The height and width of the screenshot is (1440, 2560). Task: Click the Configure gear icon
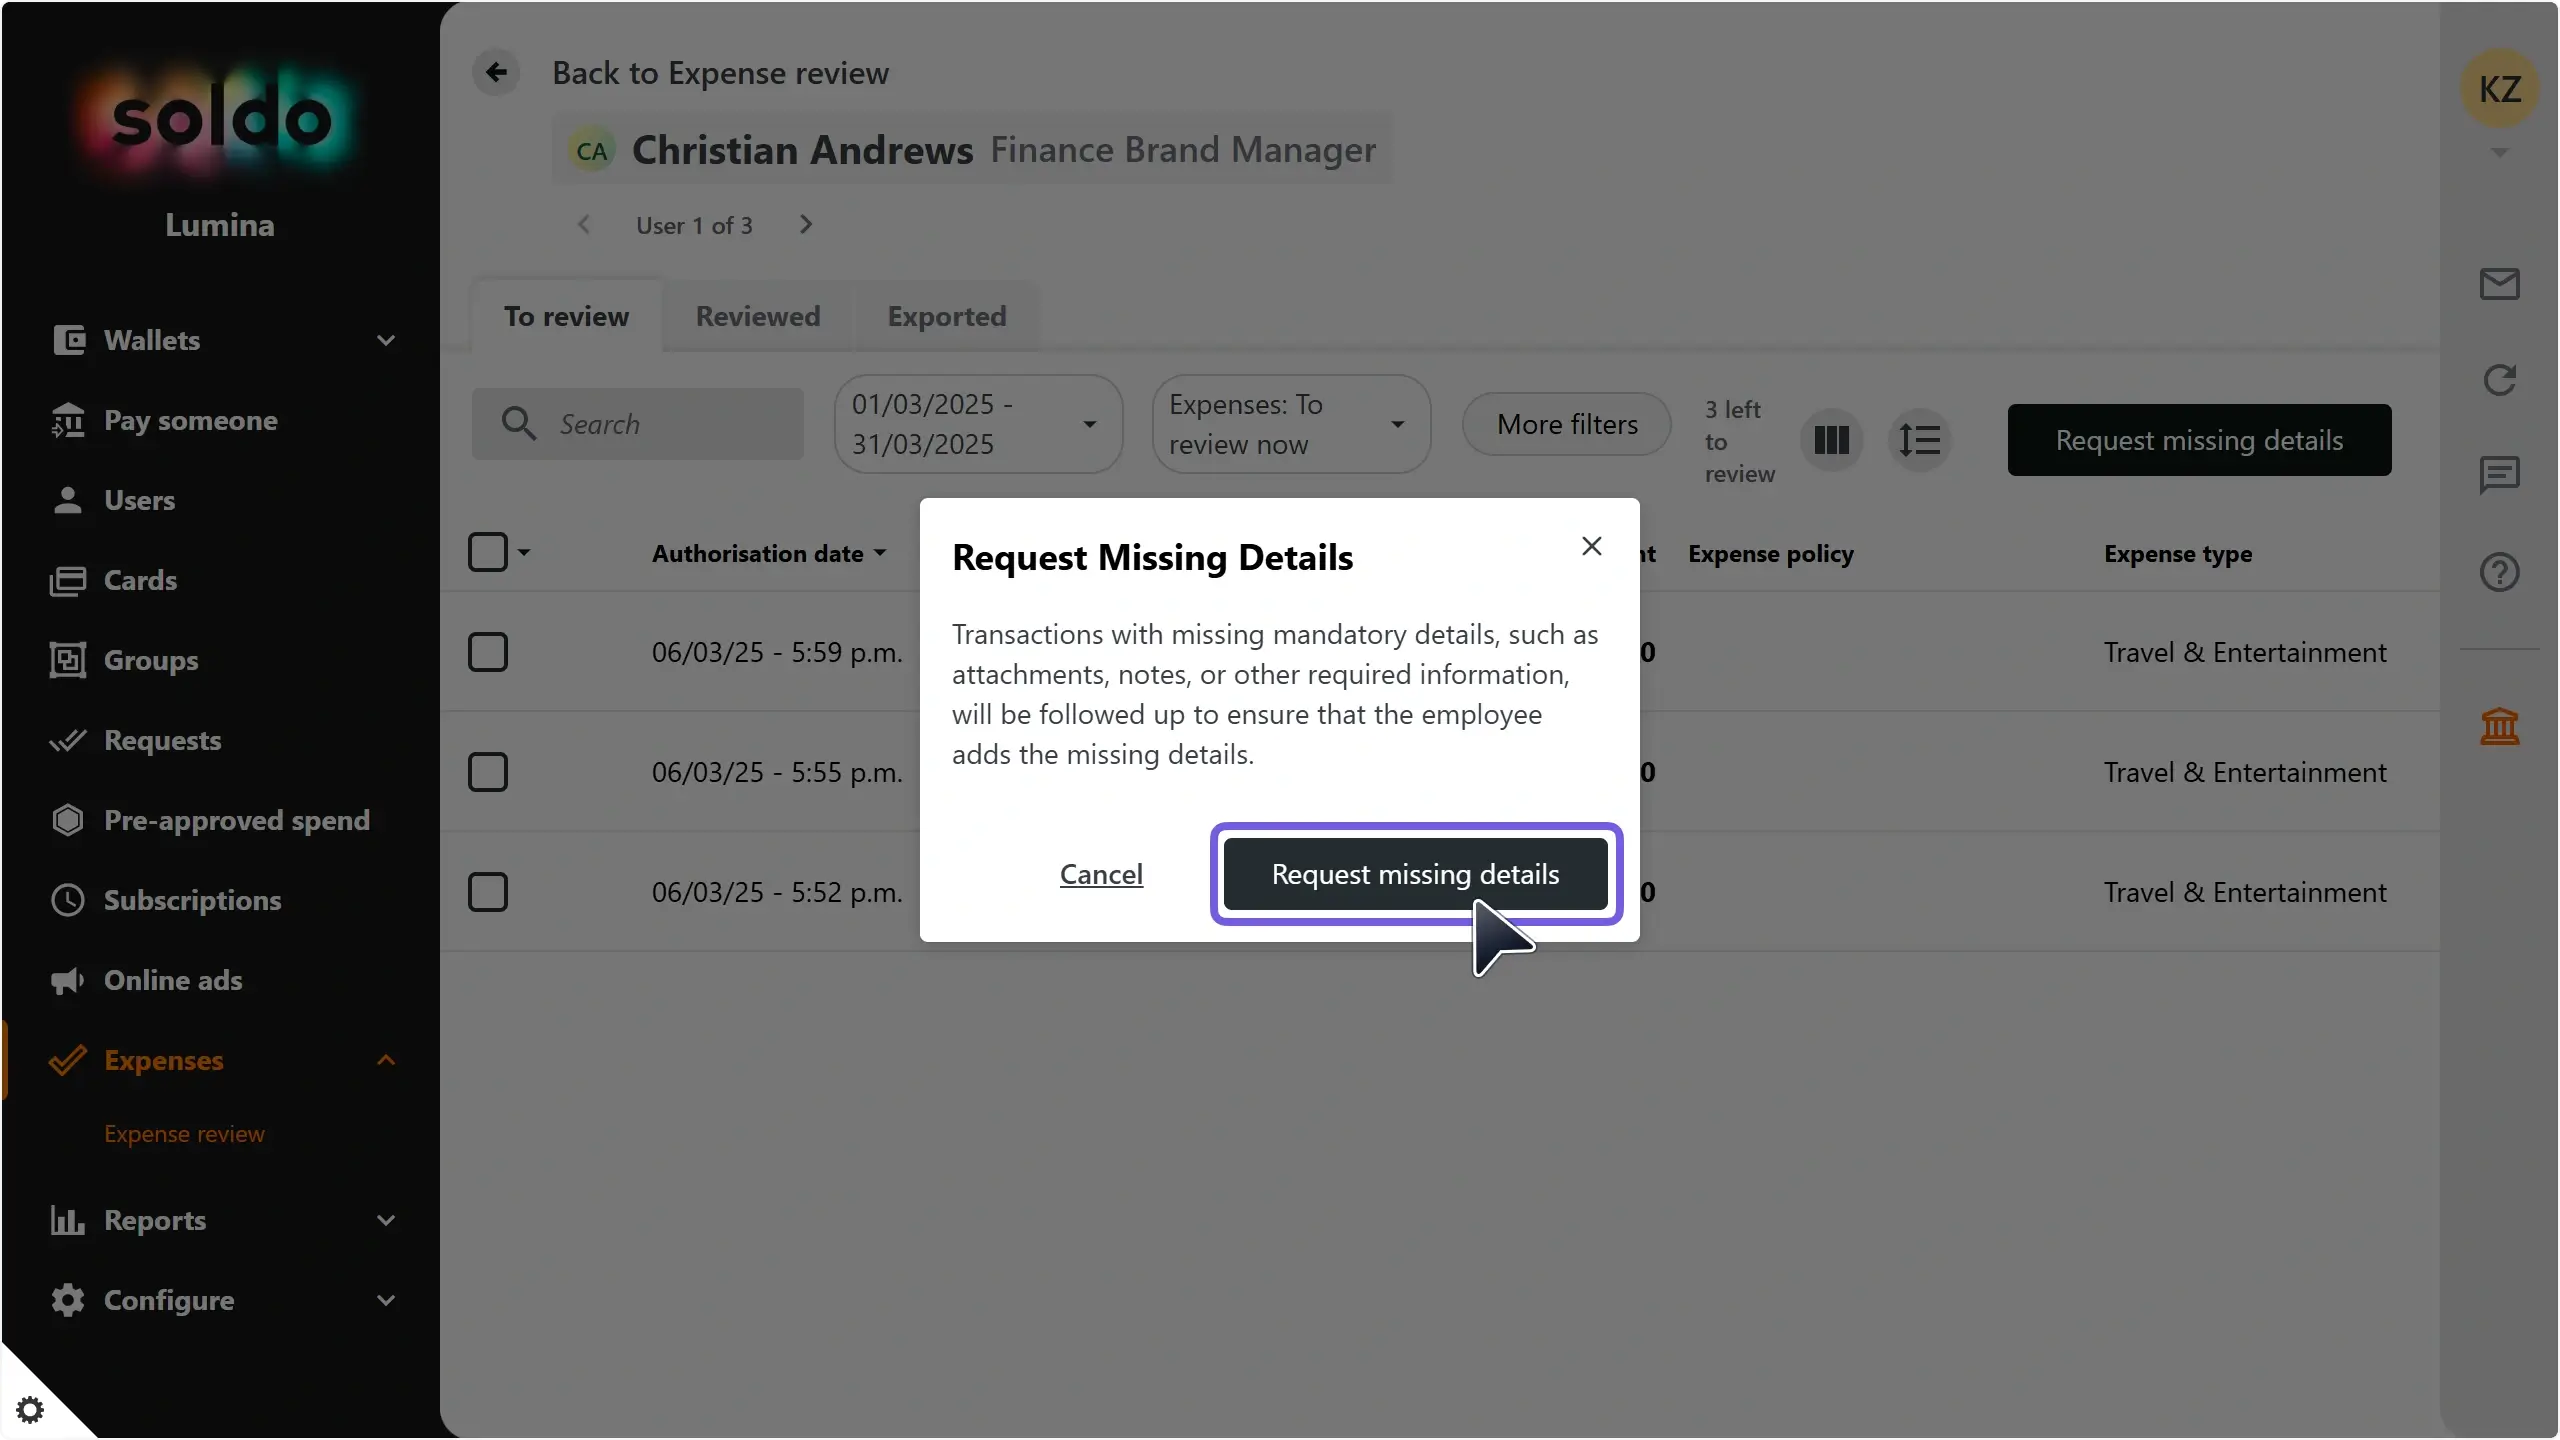(x=68, y=1300)
